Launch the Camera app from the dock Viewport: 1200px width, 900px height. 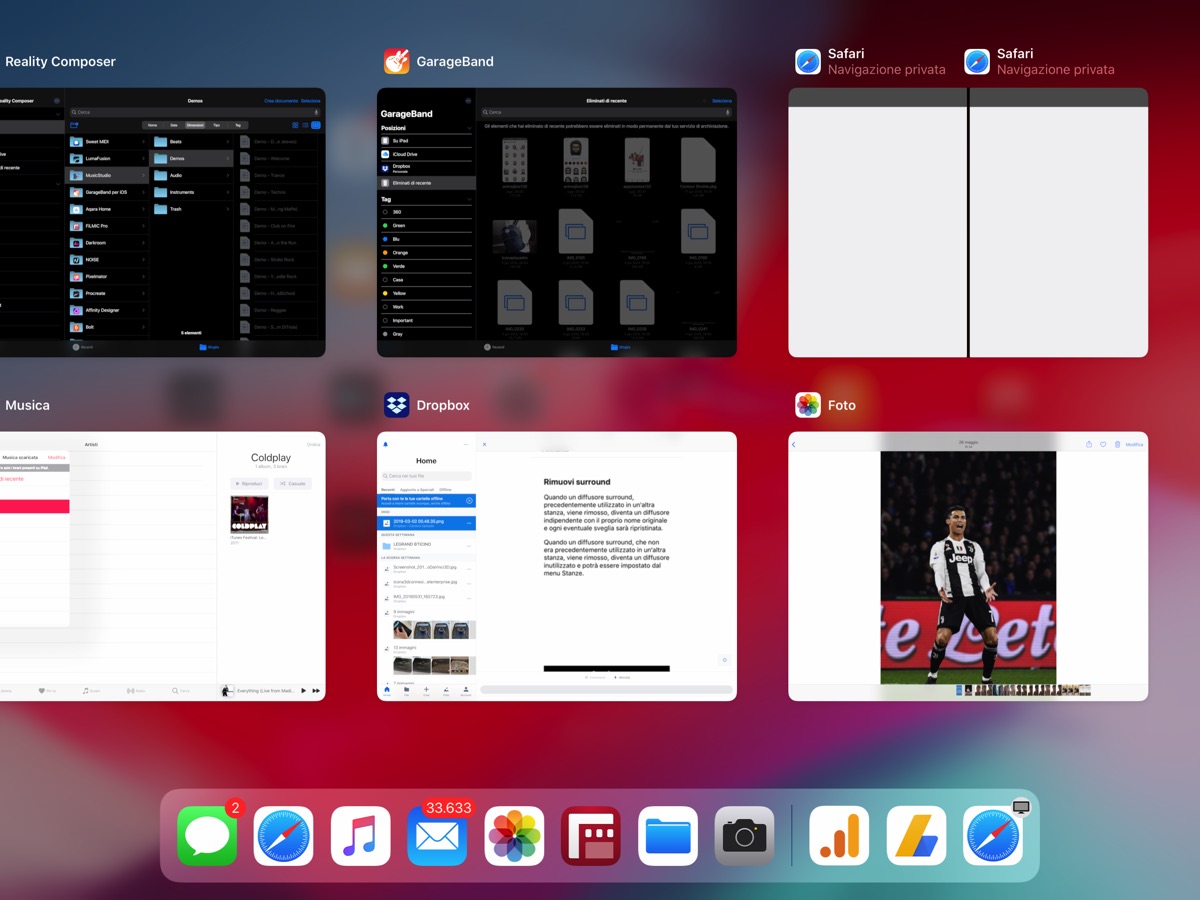click(x=745, y=836)
